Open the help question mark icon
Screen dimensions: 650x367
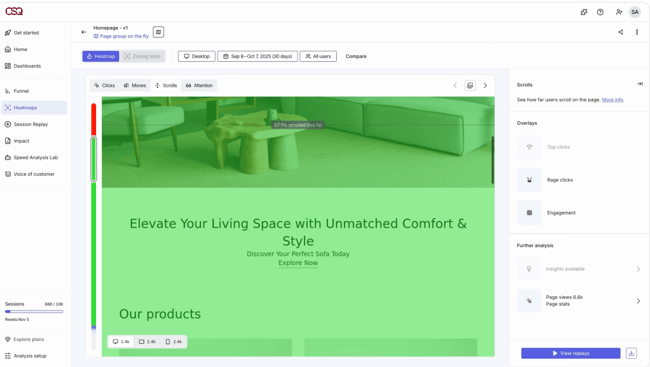coord(600,12)
